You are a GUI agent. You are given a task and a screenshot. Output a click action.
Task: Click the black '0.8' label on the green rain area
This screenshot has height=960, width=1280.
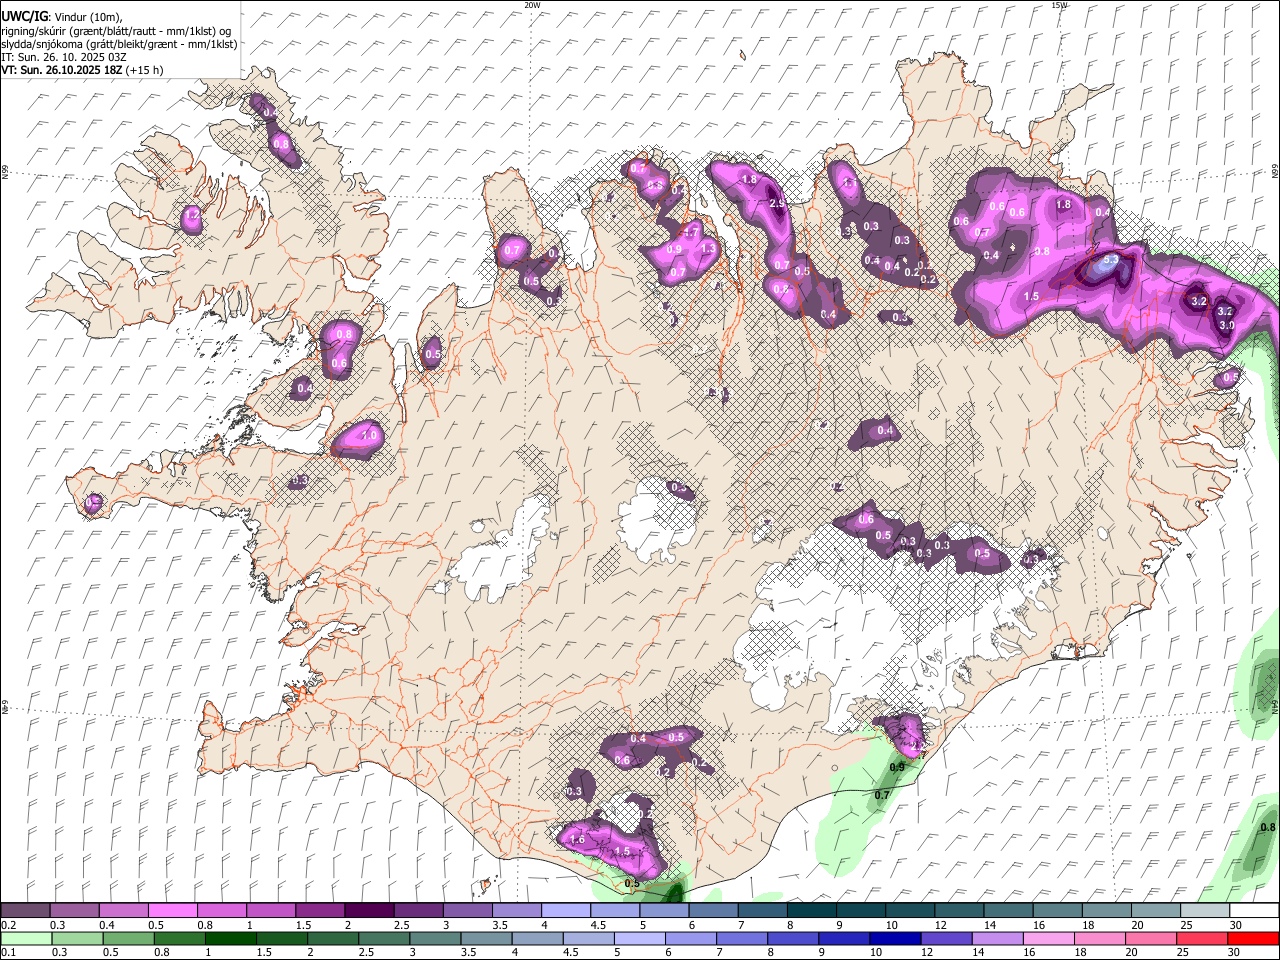point(1268,827)
